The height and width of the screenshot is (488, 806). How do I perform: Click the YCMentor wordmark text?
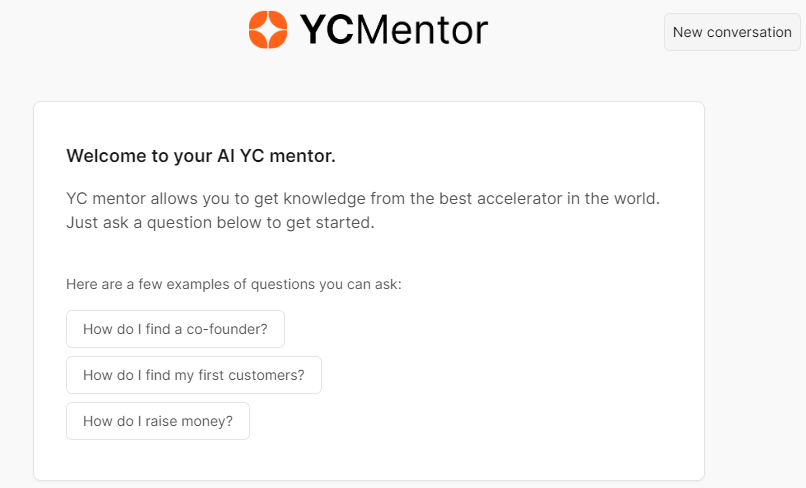[394, 30]
